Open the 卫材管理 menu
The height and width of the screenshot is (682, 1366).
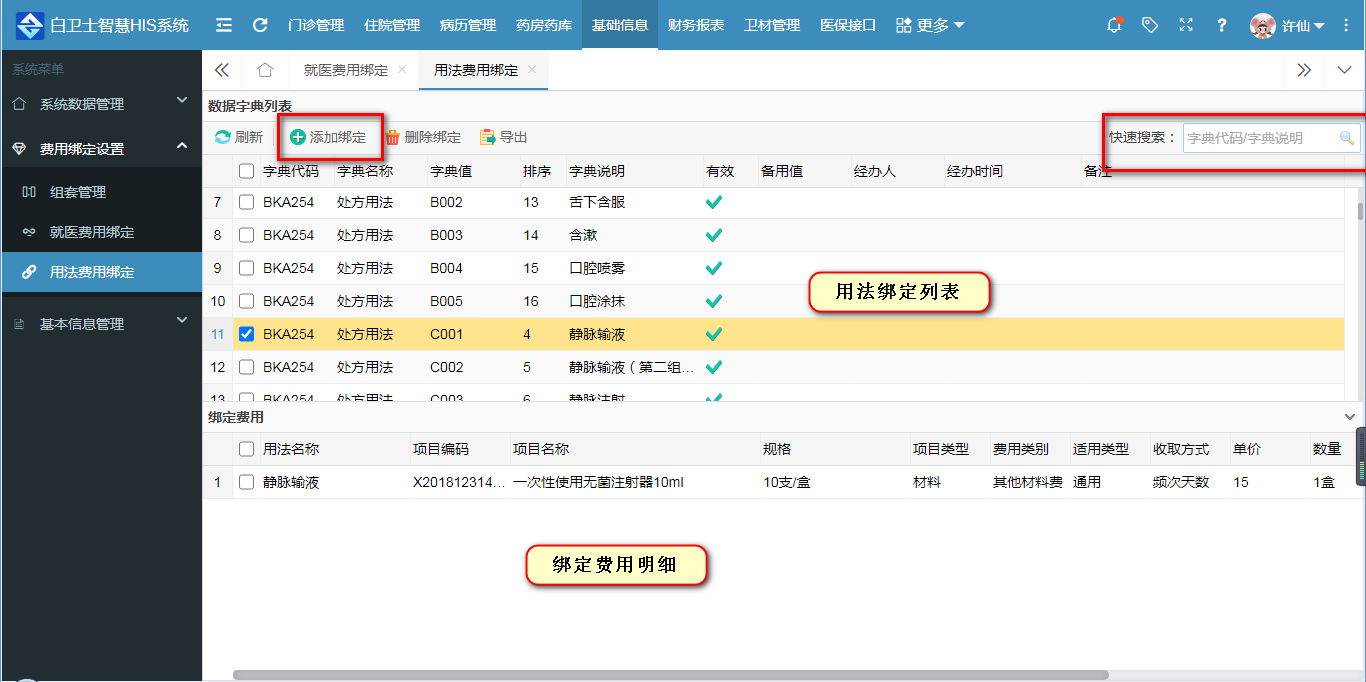point(772,25)
